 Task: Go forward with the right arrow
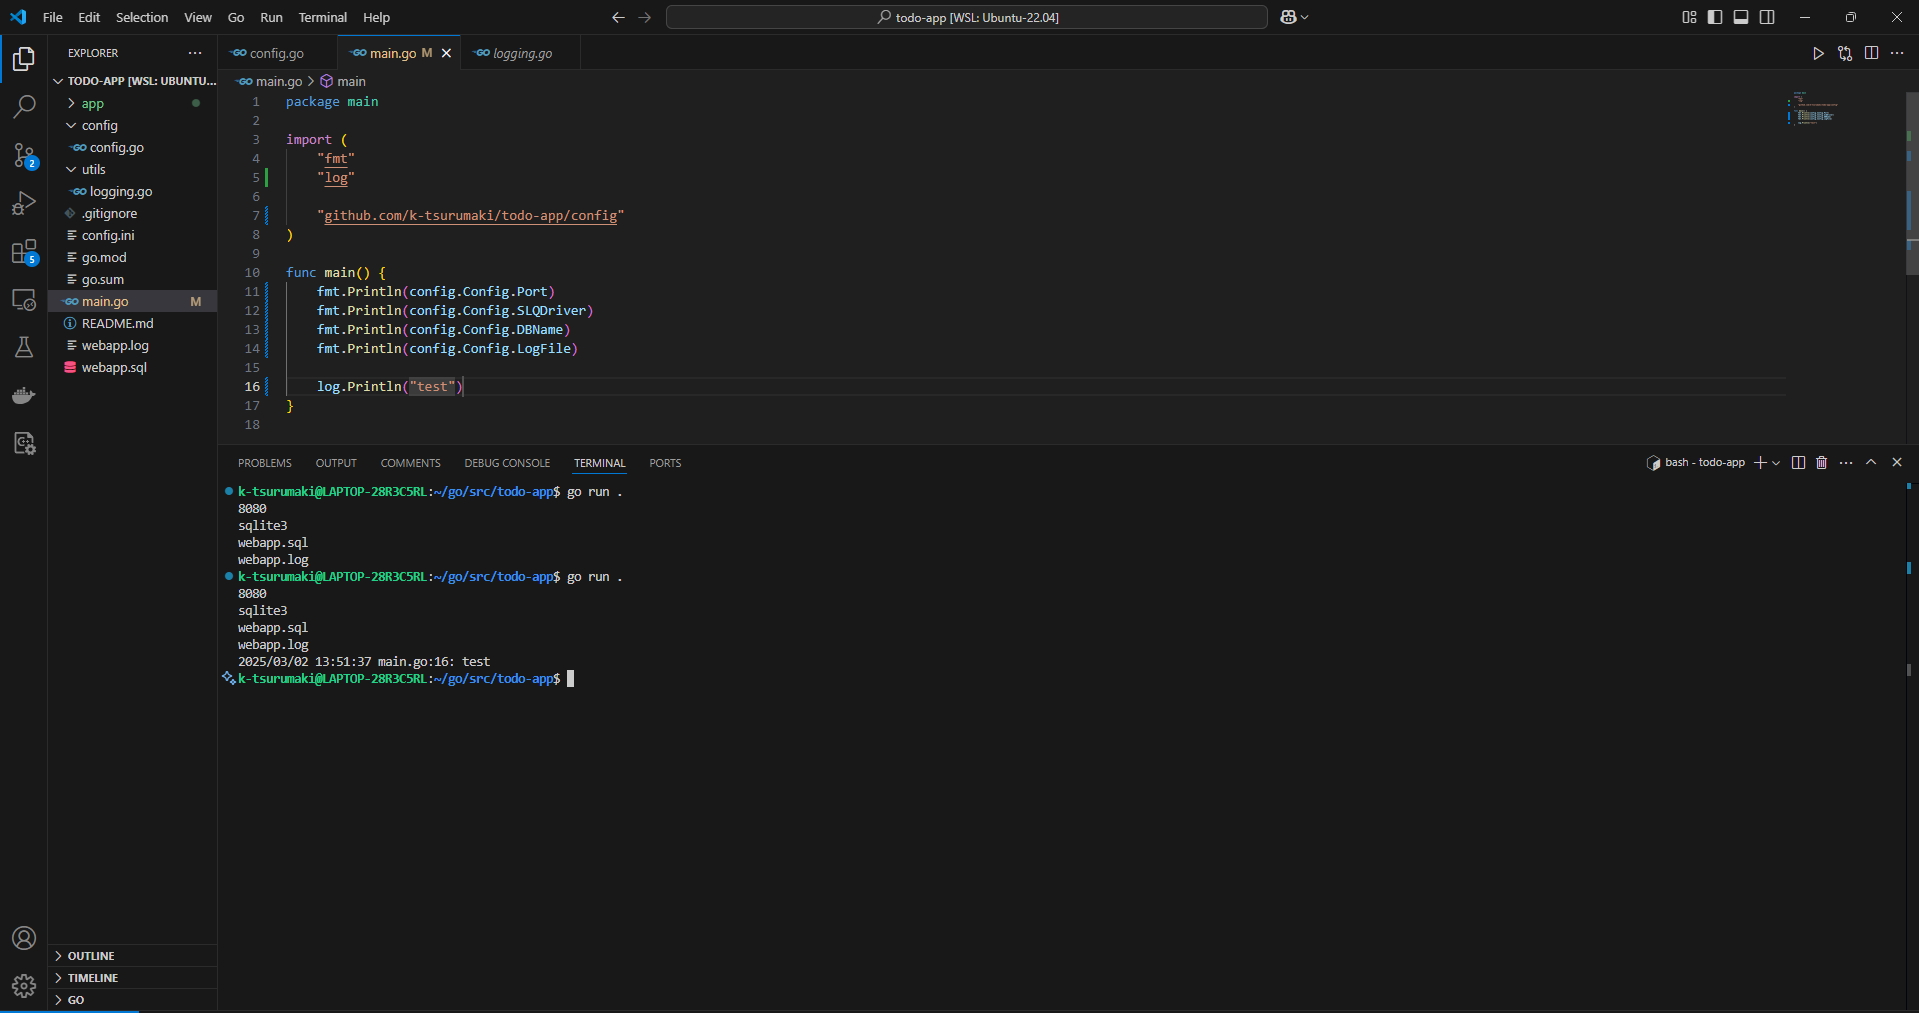click(644, 17)
